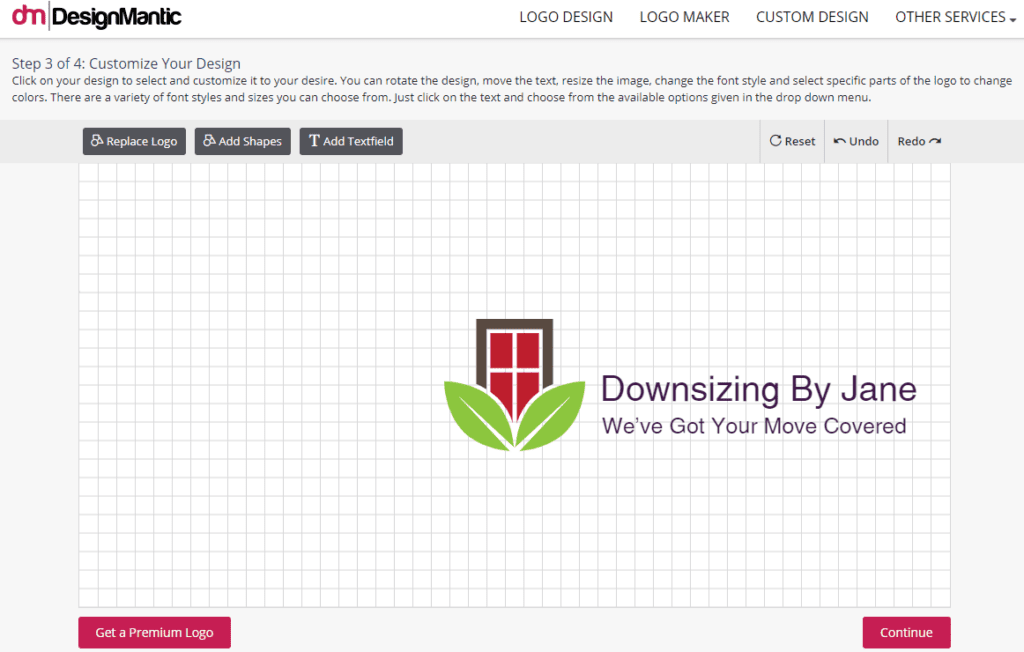Expand the Other Services dropdown

click(955, 17)
